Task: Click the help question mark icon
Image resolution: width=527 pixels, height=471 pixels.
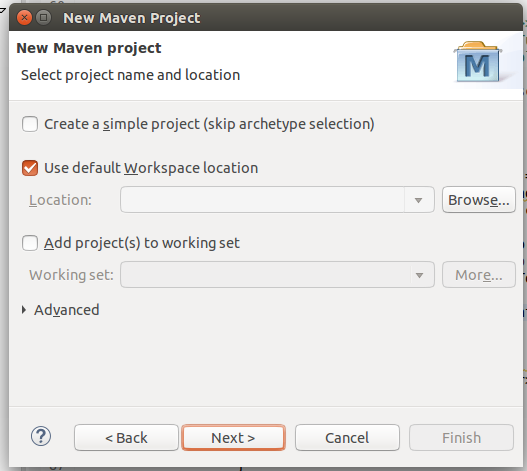Action: (x=41, y=436)
